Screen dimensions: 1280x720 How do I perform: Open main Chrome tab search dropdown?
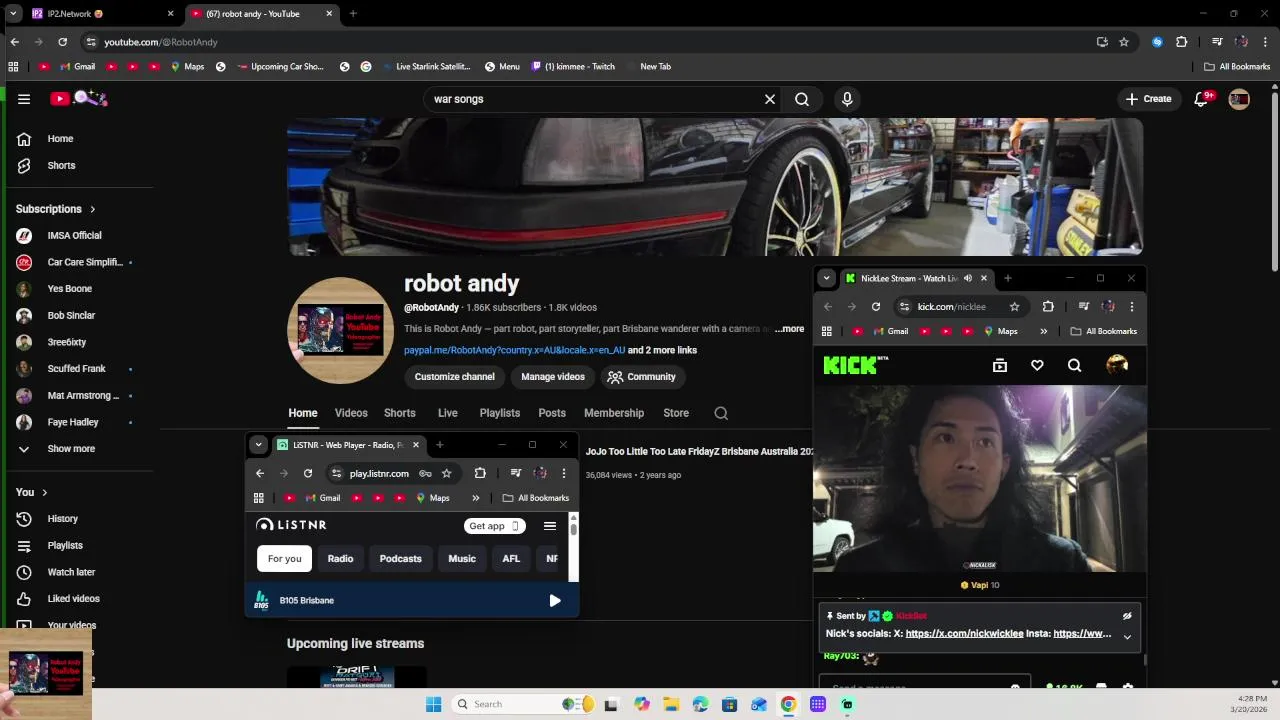[13, 14]
